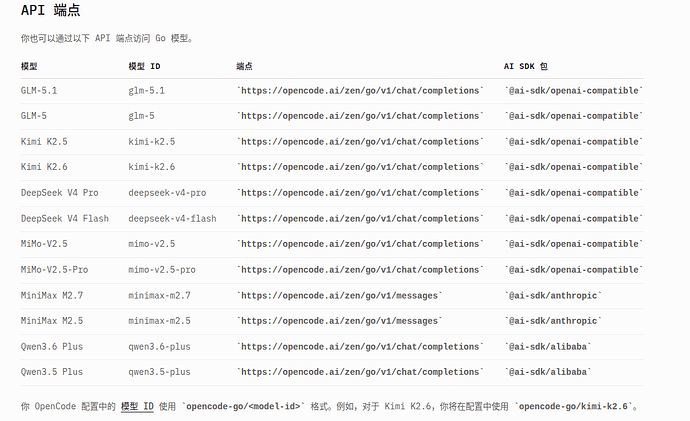Viewport: 690px width, 421px height.
Task: Click the 'GLM-5' model name cell
Action: [x=33, y=116]
